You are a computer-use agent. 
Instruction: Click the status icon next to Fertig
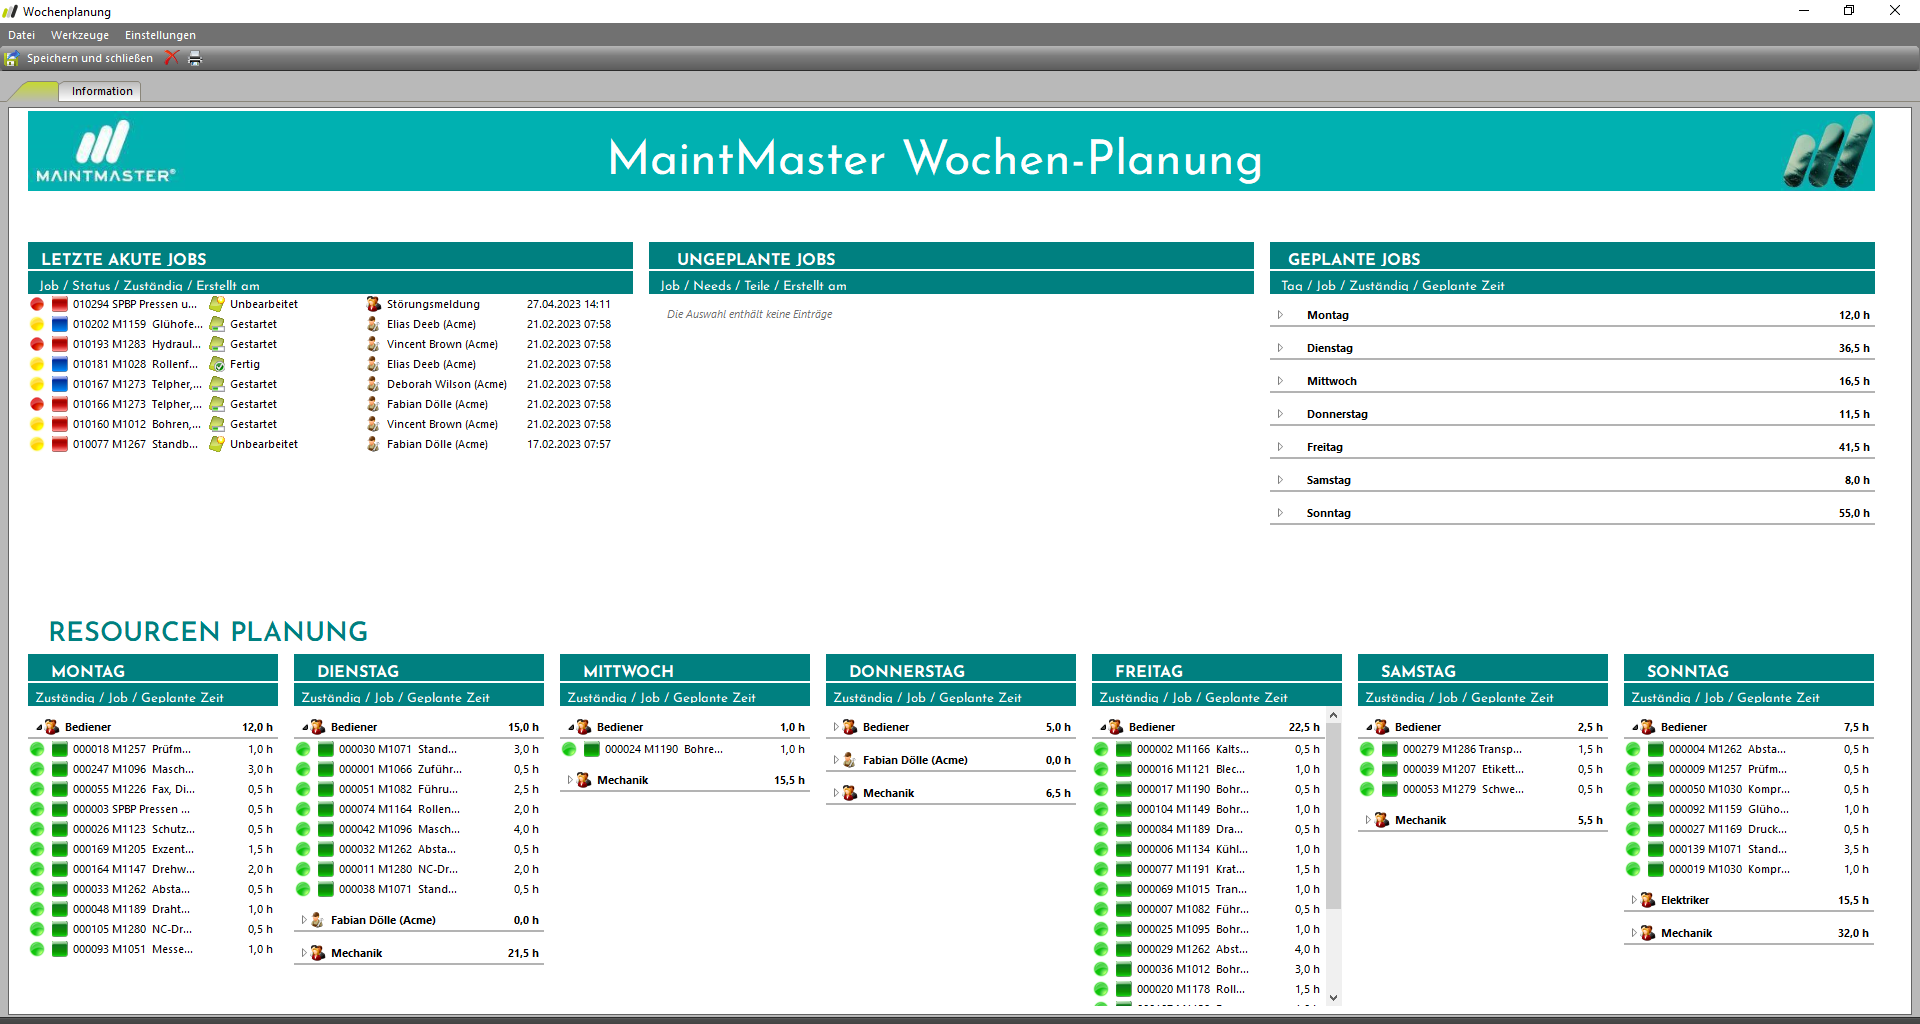coord(216,365)
